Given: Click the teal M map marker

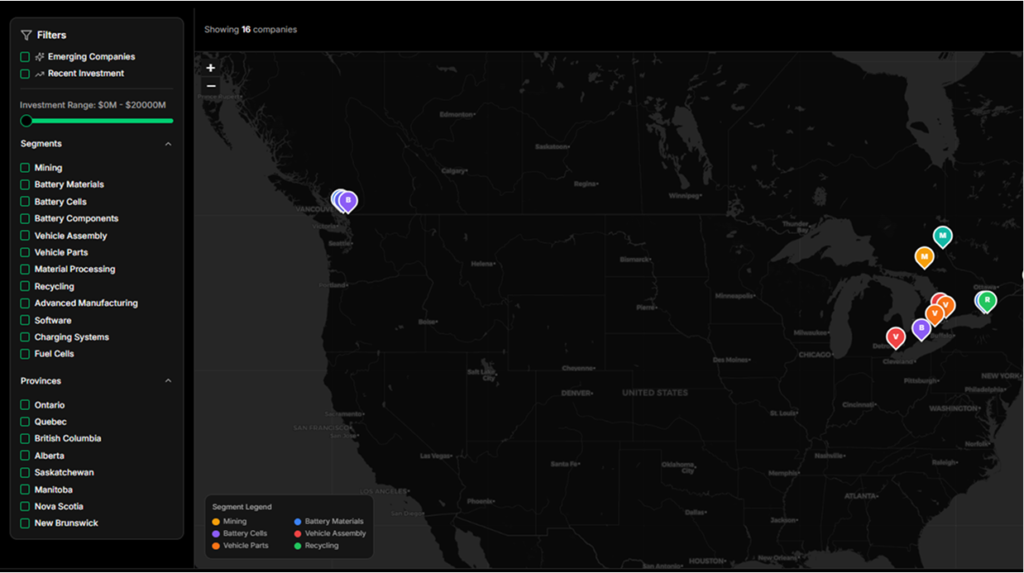Looking at the screenshot, I should 942,235.
